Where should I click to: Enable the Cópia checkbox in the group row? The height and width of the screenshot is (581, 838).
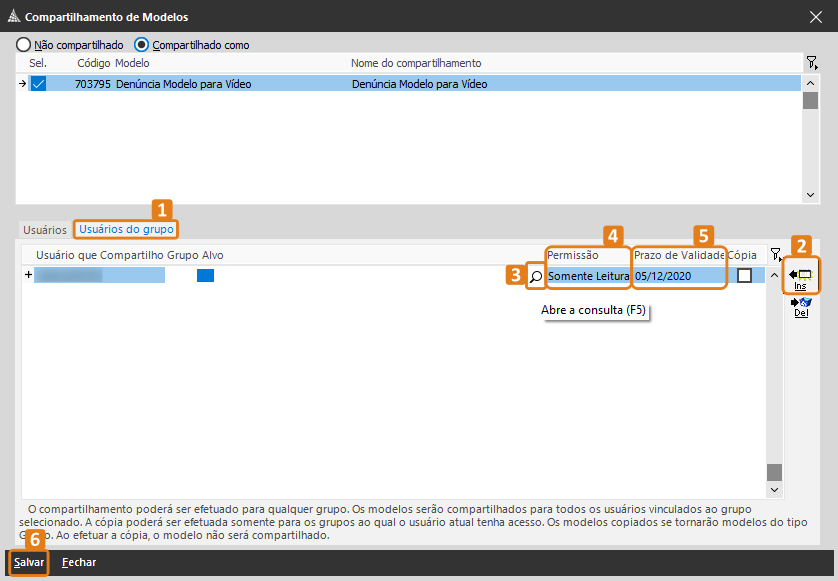coord(744,276)
